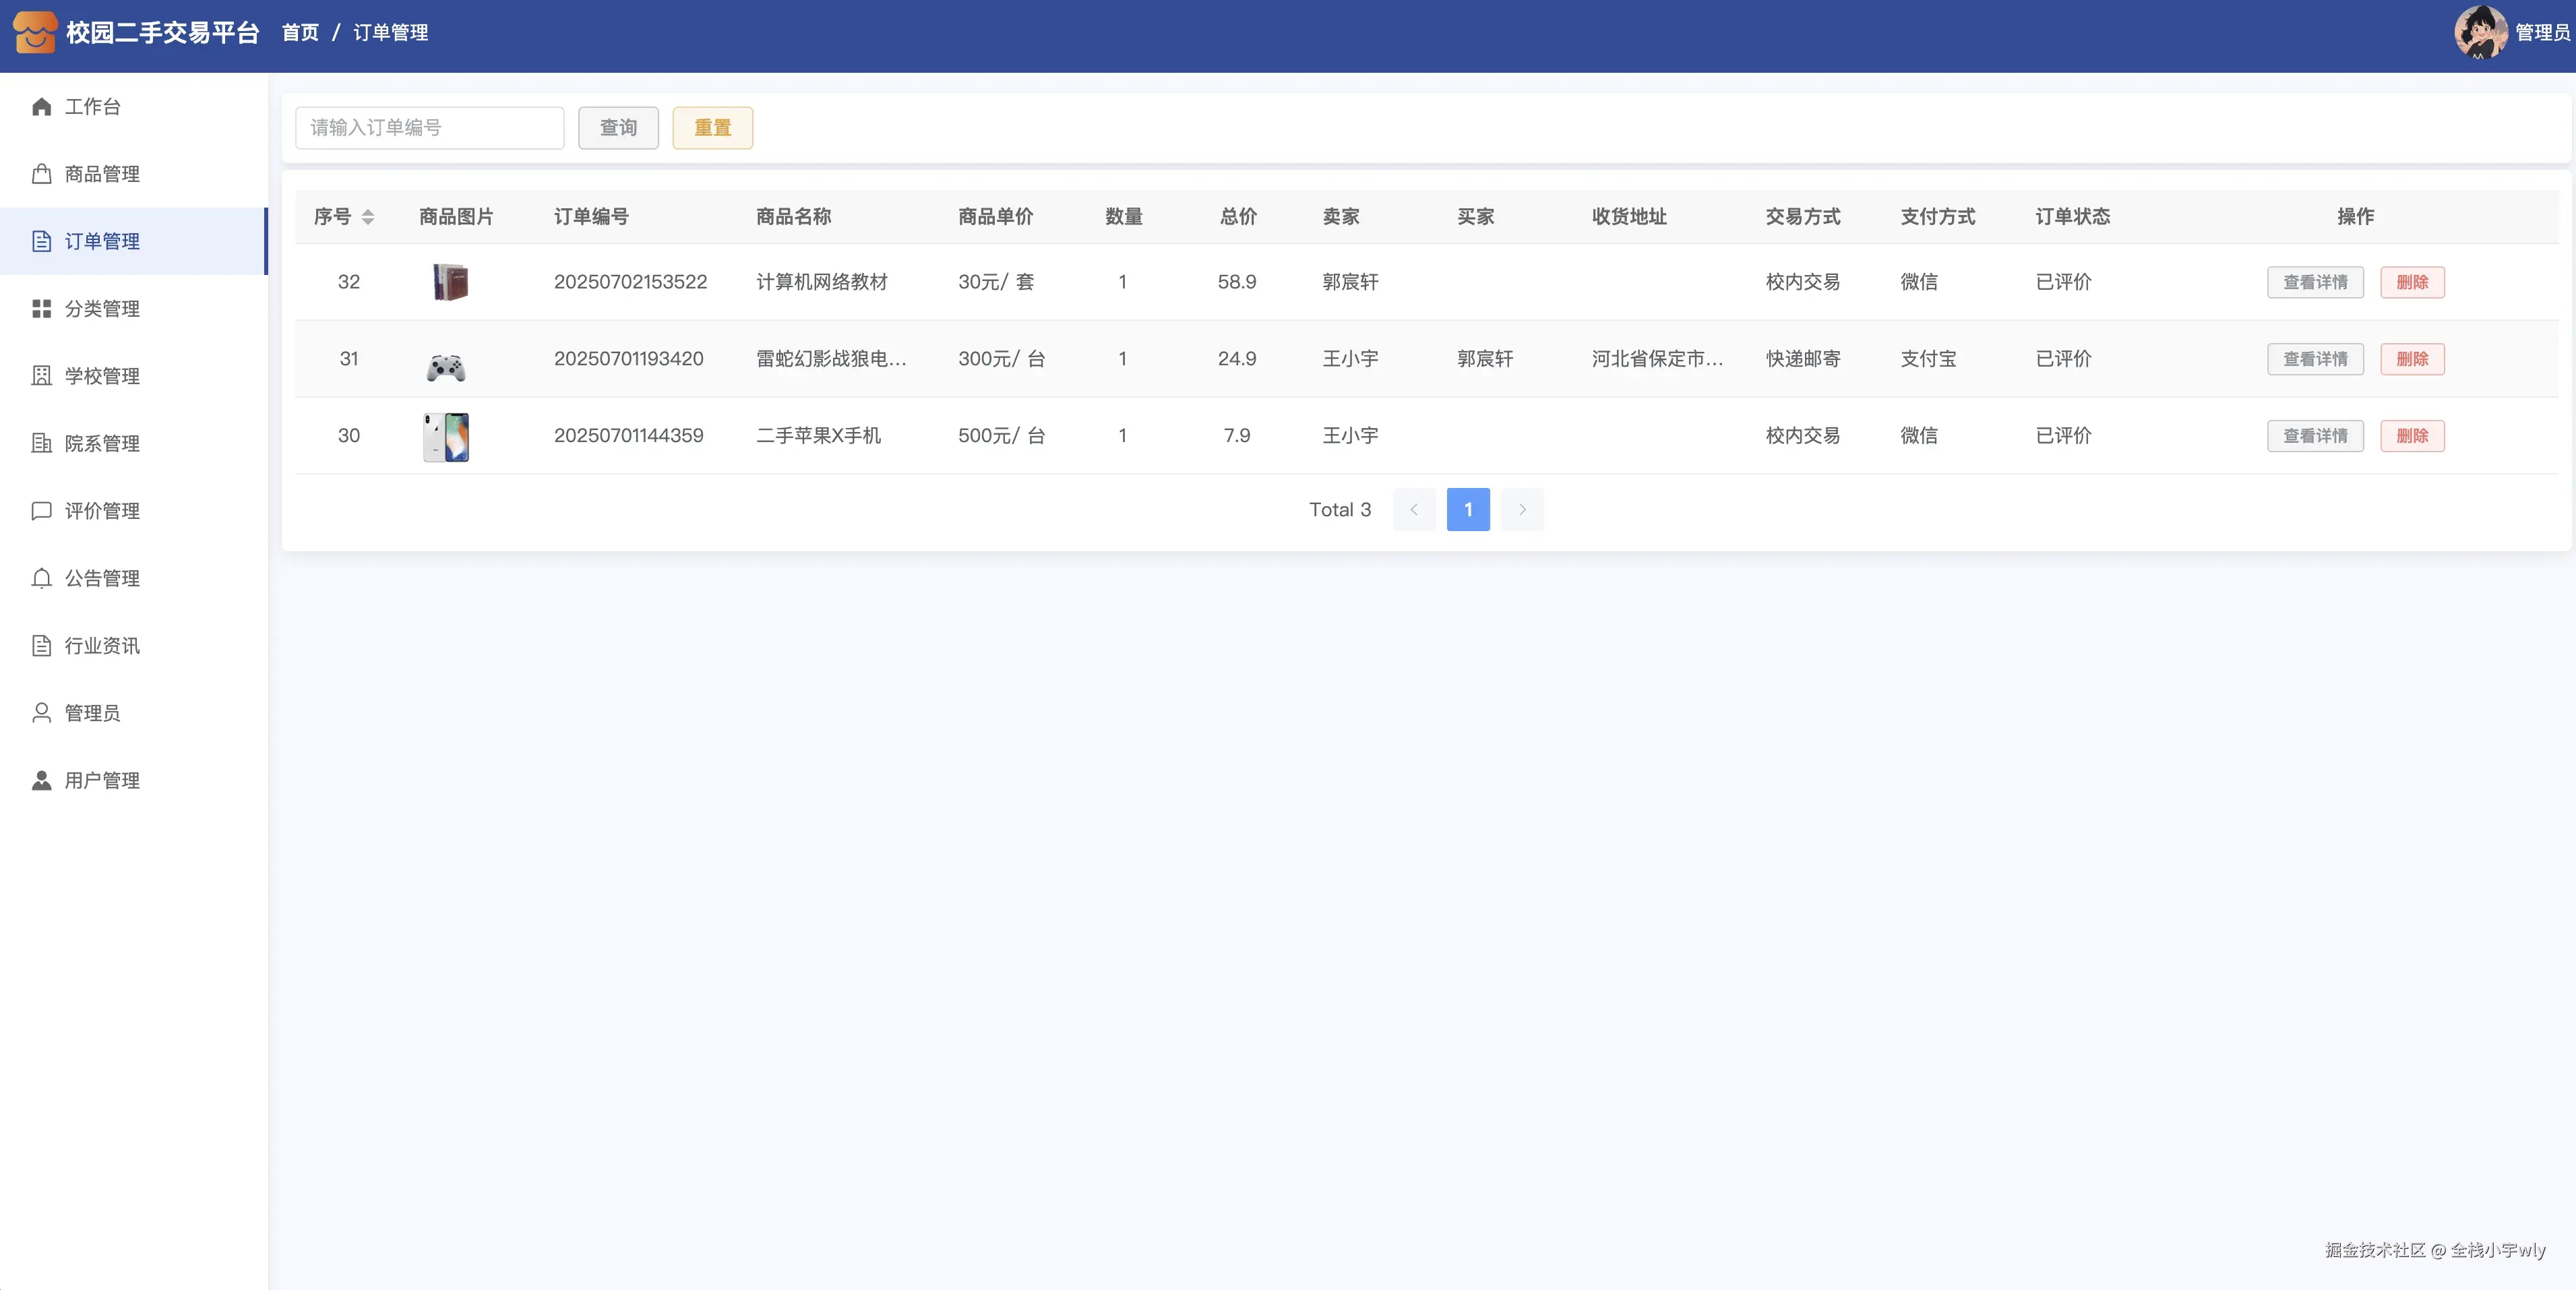Image resolution: width=2576 pixels, height=1290 pixels.
Task: Click the shopping bag icon for 商品管理
Action: (41, 174)
